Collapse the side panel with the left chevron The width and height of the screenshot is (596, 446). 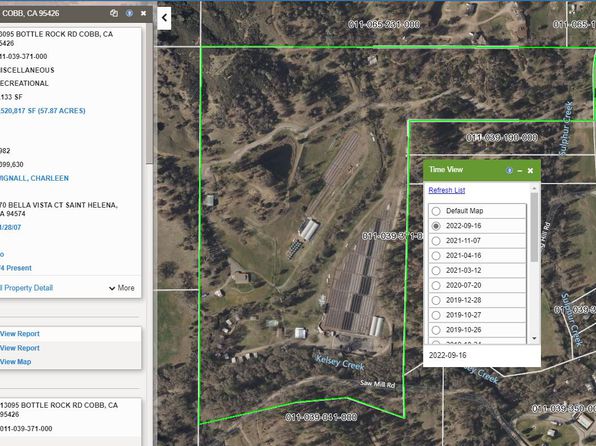tap(164, 18)
